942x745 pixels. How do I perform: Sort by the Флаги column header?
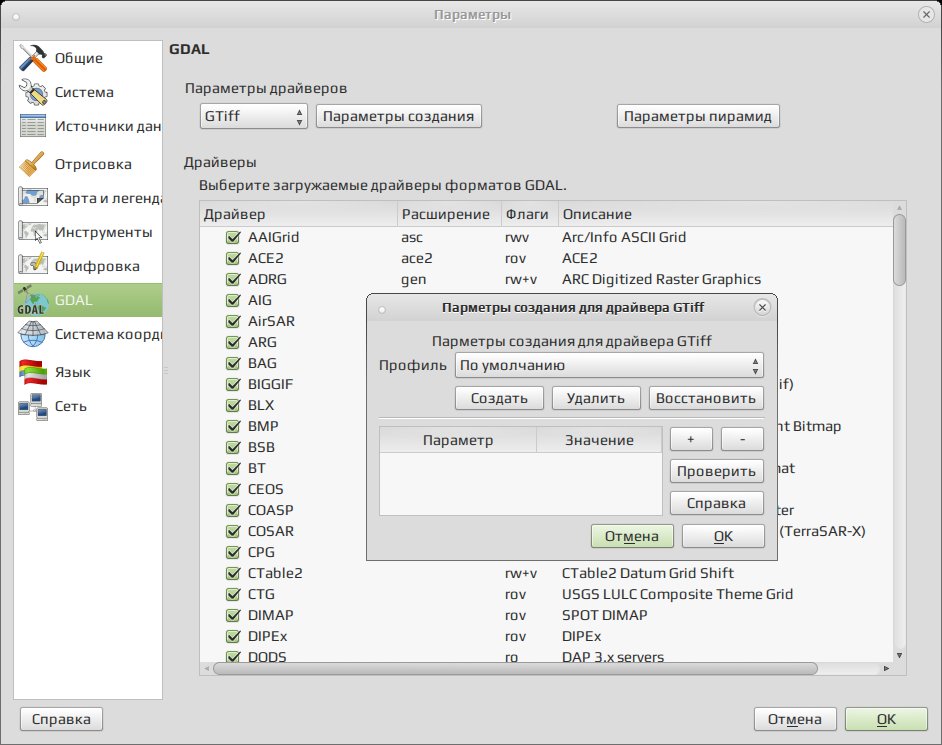[530, 214]
